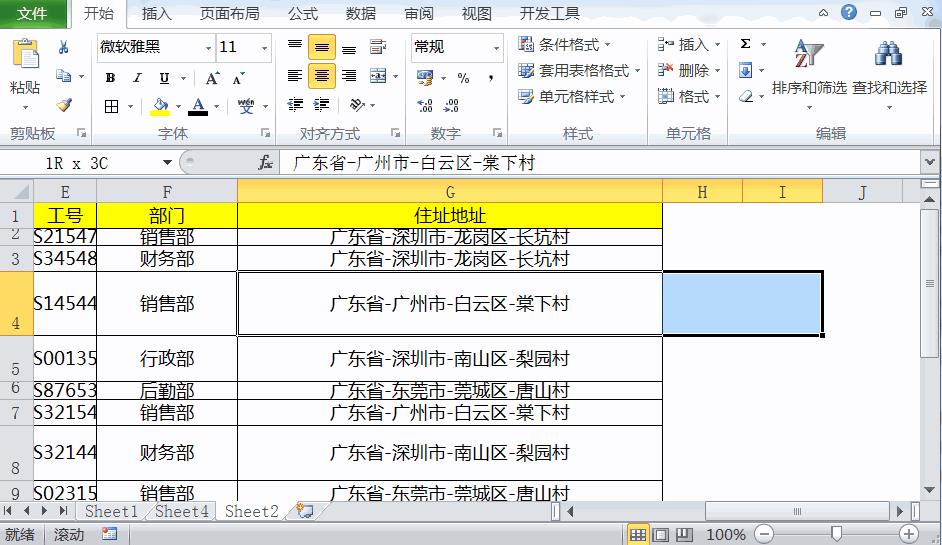This screenshot has height=545, width=942.
Task: Open the font name dropdown 微软雅黑
Action: [208, 48]
